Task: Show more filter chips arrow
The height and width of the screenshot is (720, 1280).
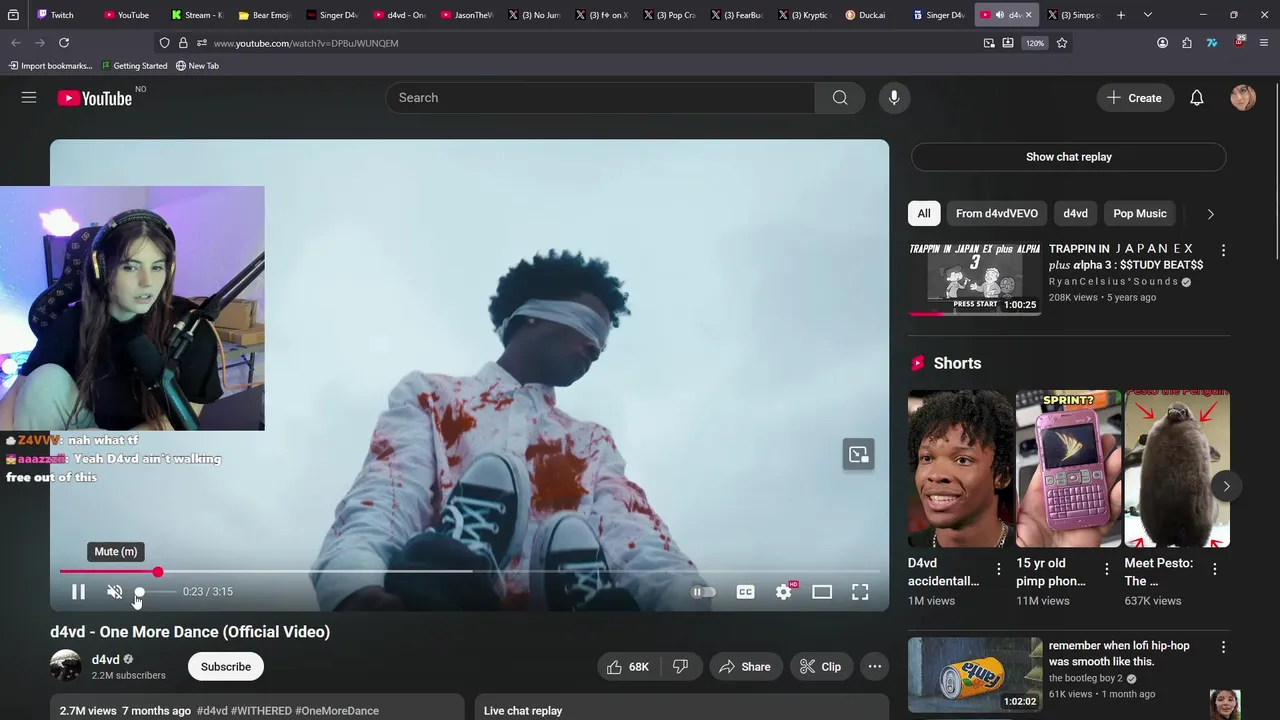Action: click(1210, 214)
